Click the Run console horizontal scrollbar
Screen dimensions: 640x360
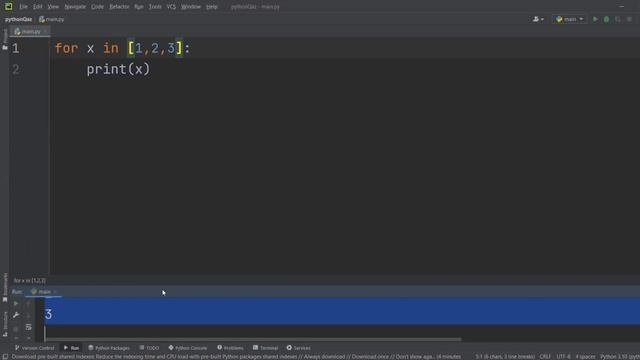tap(253, 339)
